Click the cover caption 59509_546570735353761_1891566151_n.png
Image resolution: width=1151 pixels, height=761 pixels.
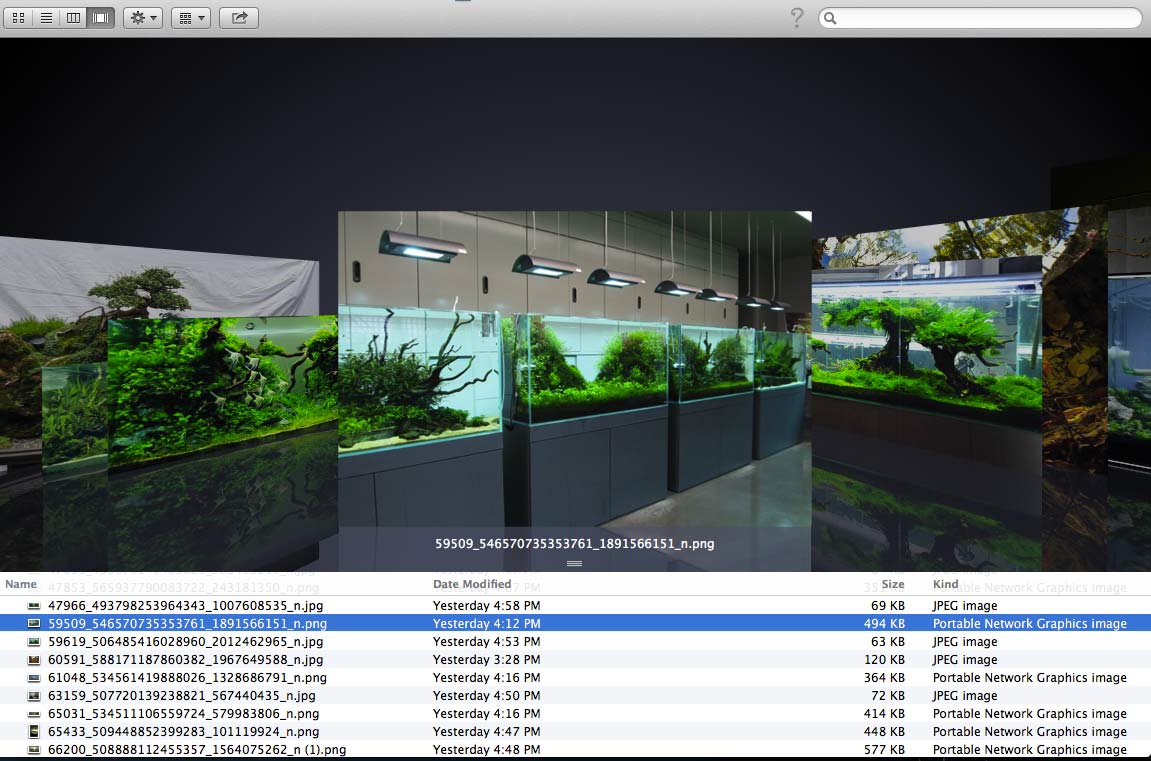(575, 544)
